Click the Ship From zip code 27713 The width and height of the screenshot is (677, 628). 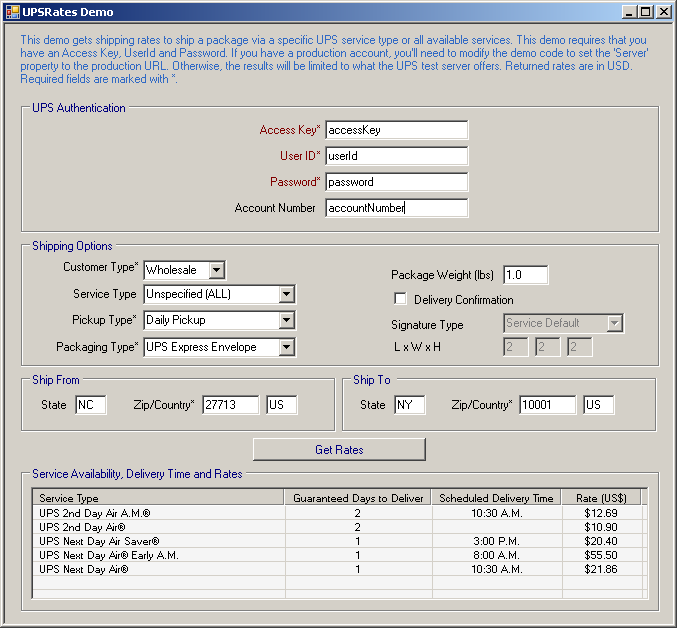pos(231,405)
